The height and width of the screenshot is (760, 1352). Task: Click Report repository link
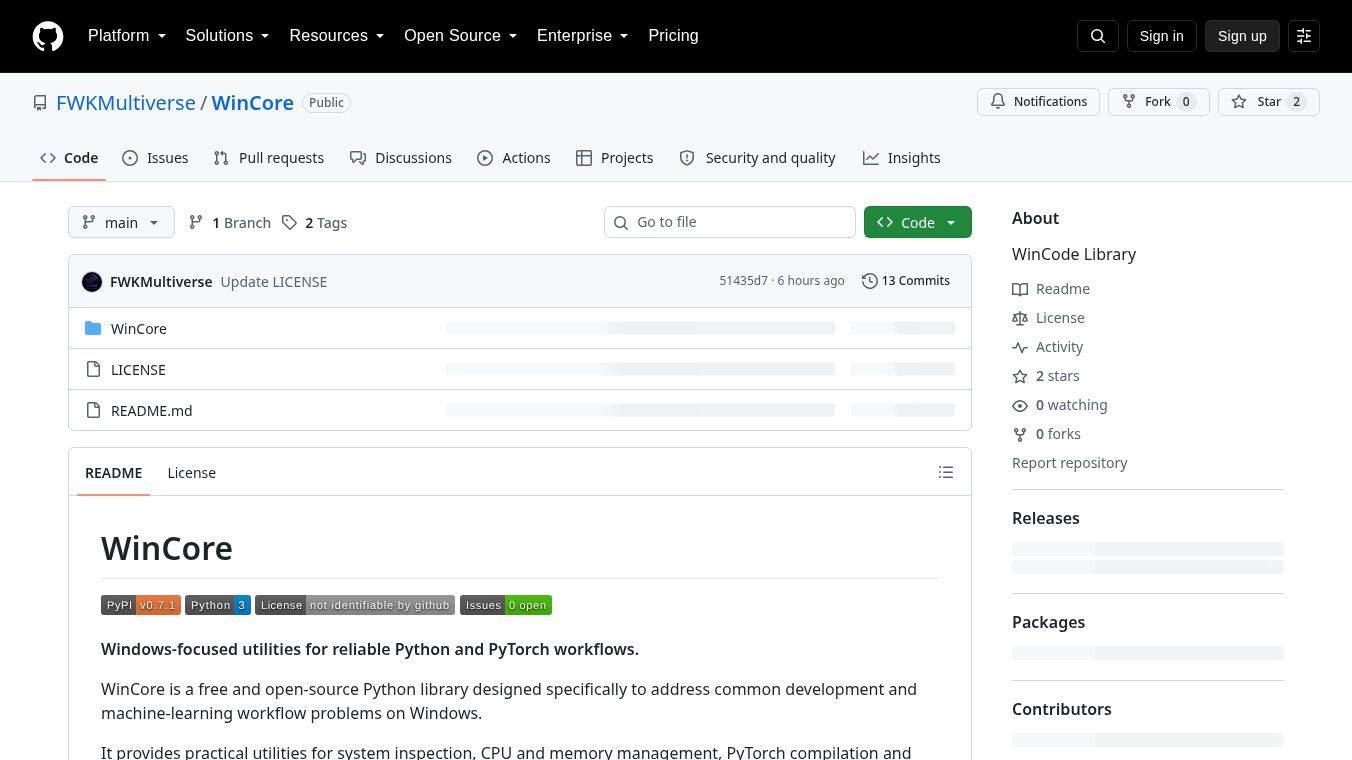pyautogui.click(x=1069, y=463)
